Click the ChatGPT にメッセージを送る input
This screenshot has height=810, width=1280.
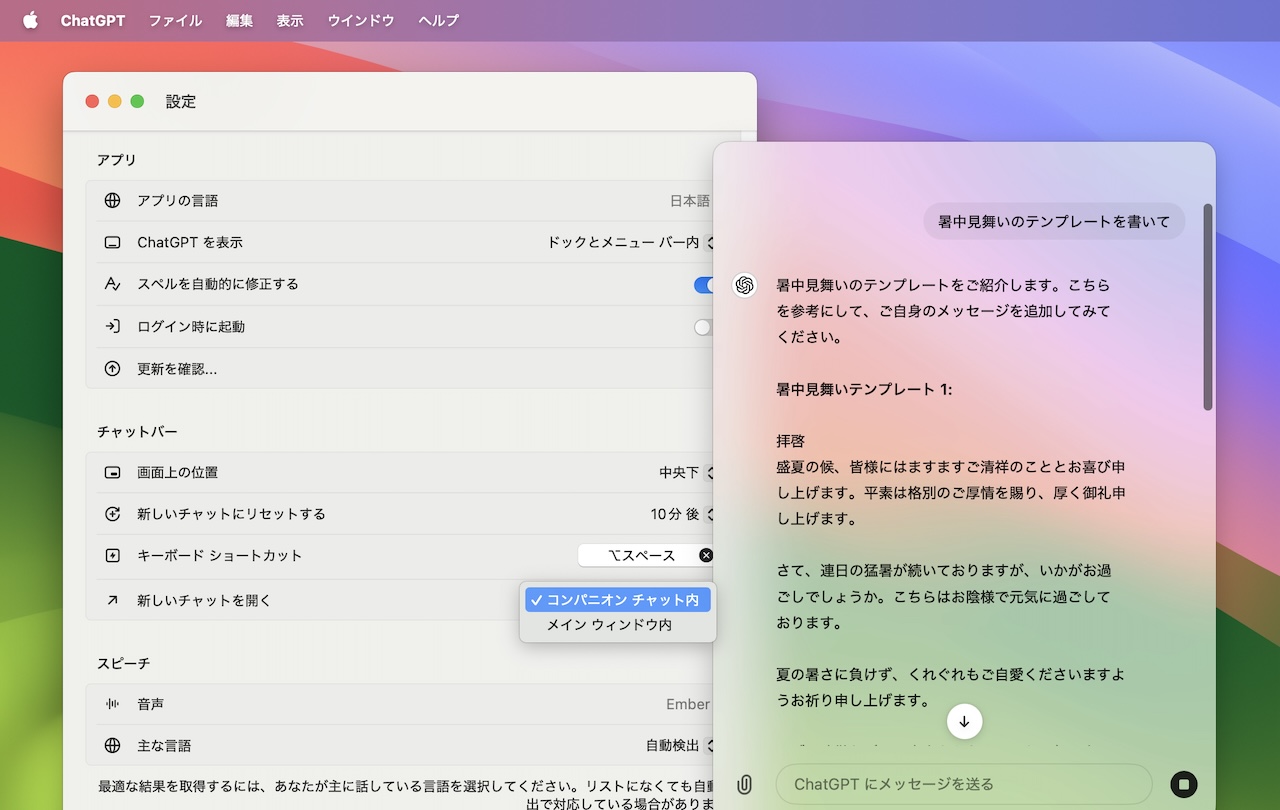[964, 784]
